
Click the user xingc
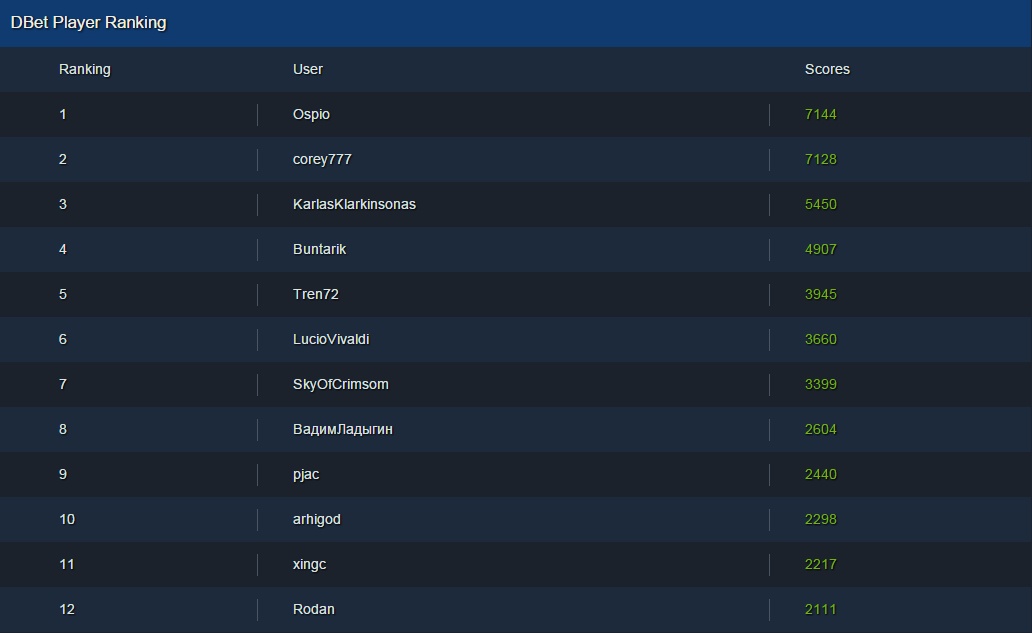pyautogui.click(x=309, y=564)
